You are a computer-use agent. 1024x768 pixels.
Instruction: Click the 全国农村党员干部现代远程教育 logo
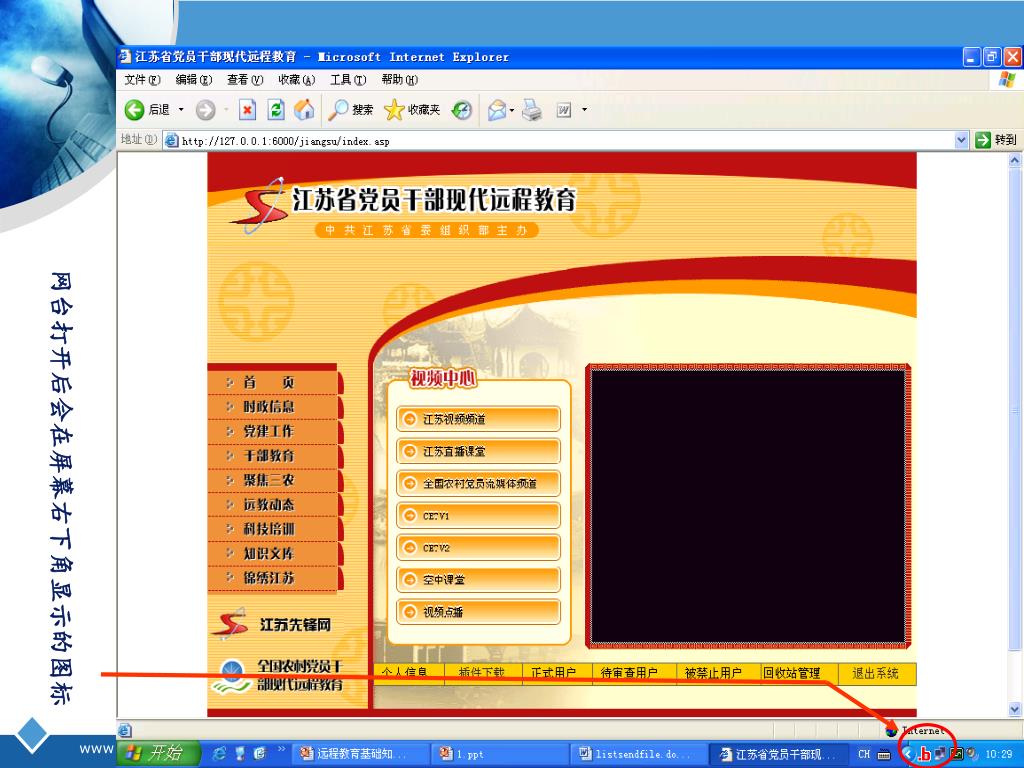(x=279, y=675)
